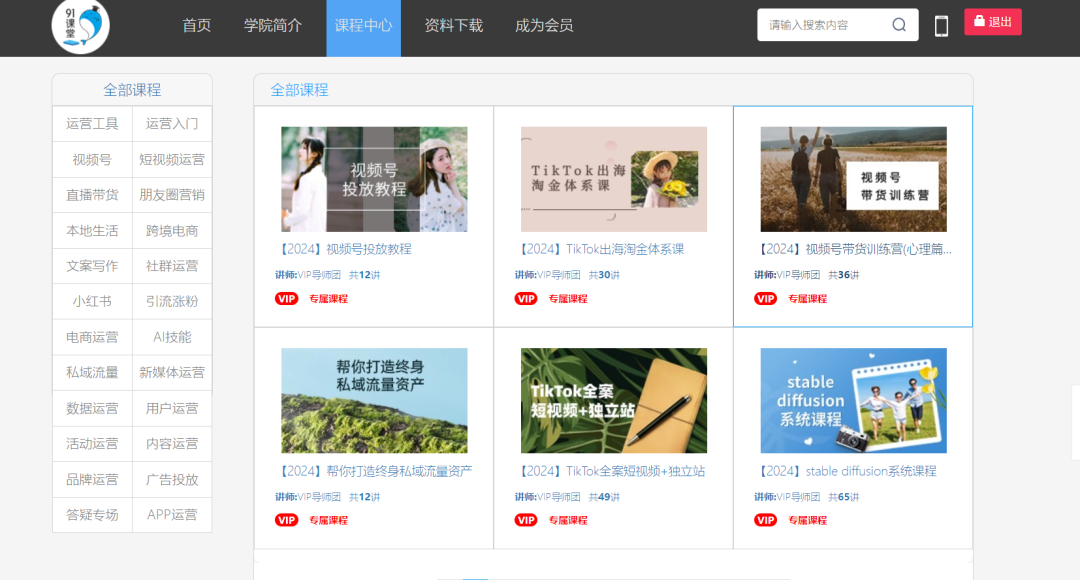Select the 运营工具 category

coord(92,124)
